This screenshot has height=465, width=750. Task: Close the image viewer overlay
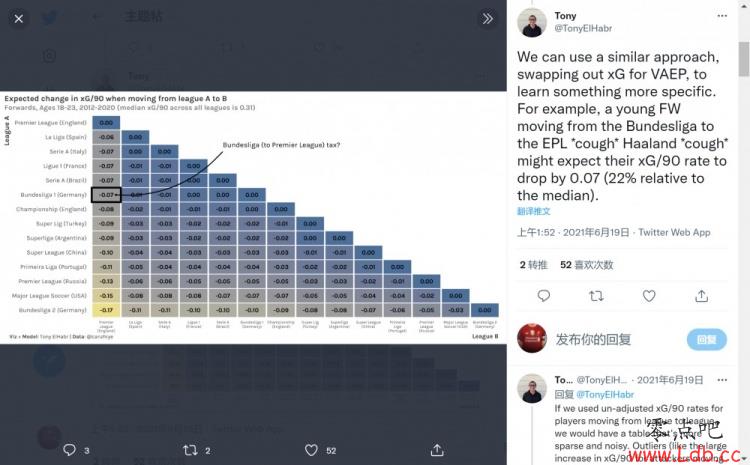point(19,19)
